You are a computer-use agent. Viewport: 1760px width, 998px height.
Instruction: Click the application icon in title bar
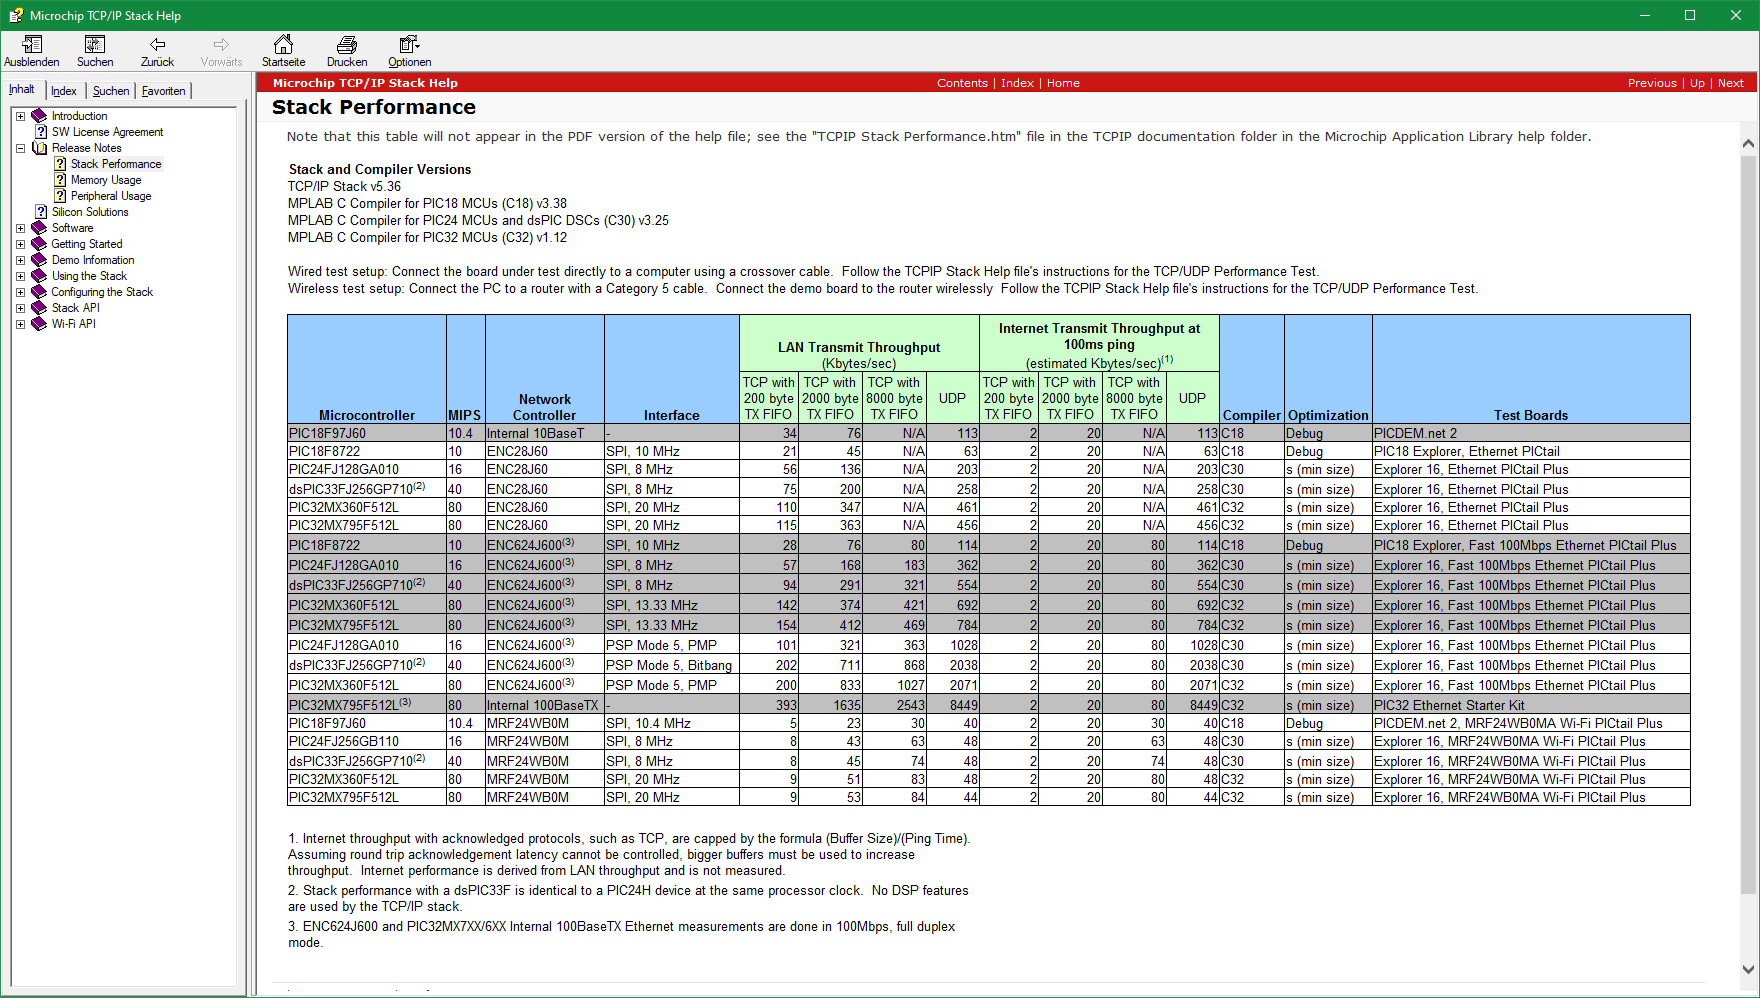[16, 16]
